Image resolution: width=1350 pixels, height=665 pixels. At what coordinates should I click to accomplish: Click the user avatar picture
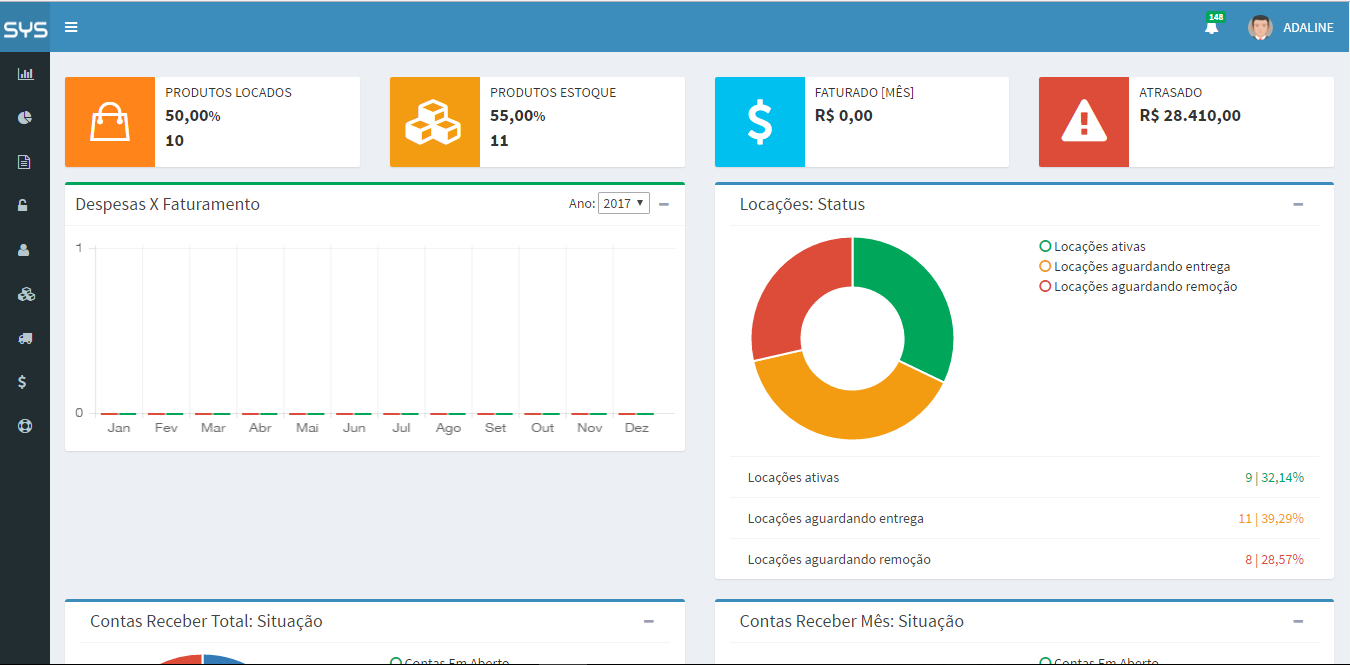point(1260,27)
